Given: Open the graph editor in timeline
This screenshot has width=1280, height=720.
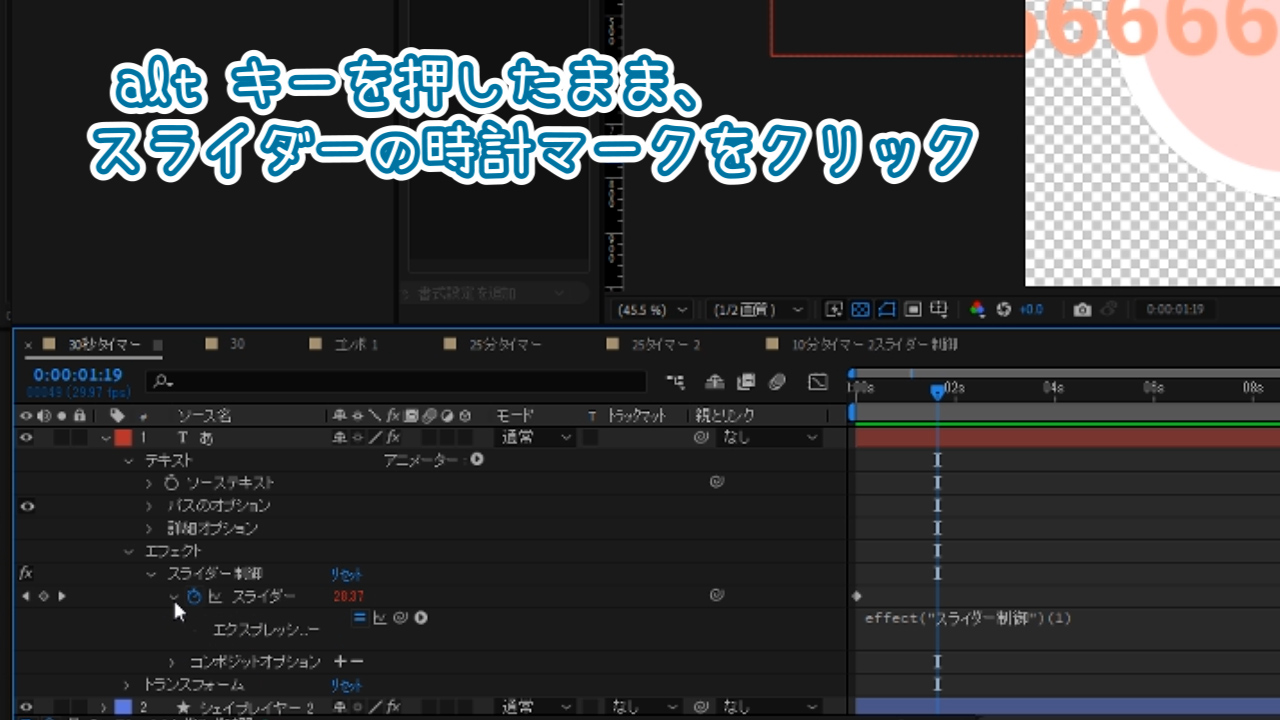Looking at the screenshot, I should (818, 382).
